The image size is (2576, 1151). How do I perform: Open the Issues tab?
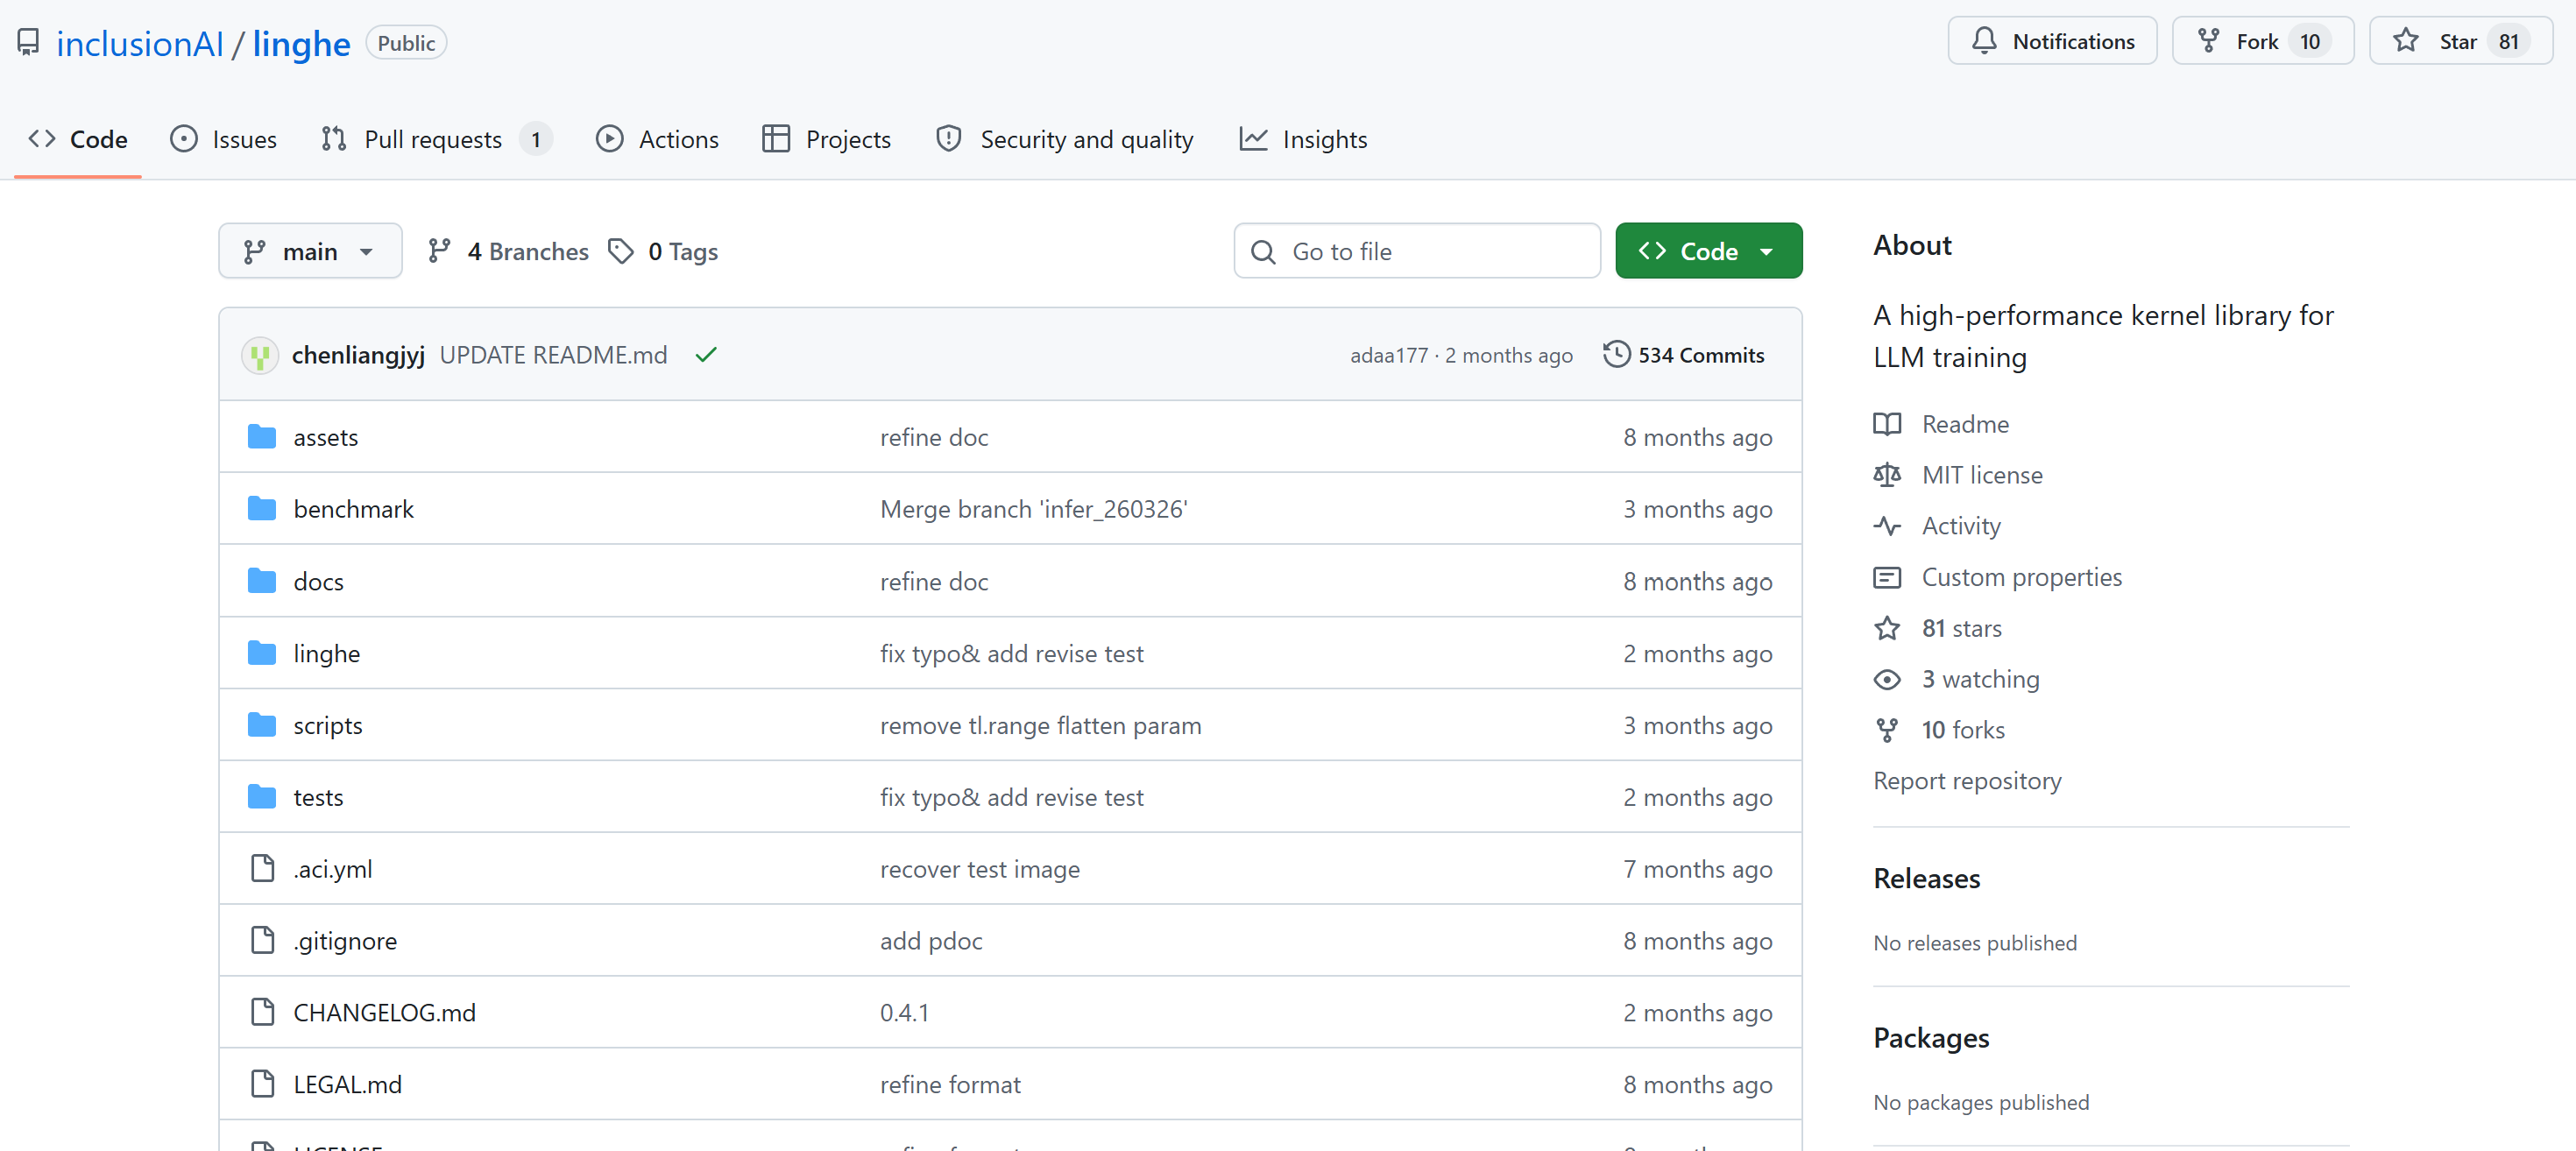[x=224, y=139]
